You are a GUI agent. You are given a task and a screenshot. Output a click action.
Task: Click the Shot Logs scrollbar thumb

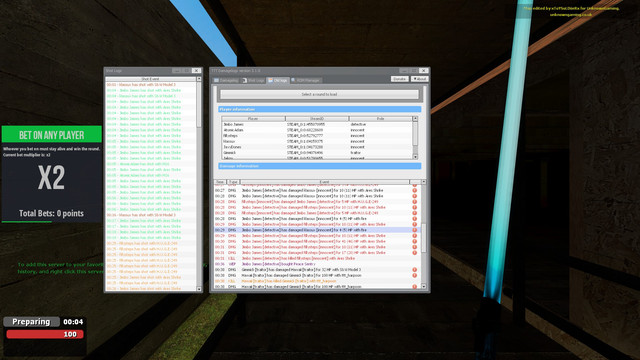pyautogui.click(x=199, y=104)
